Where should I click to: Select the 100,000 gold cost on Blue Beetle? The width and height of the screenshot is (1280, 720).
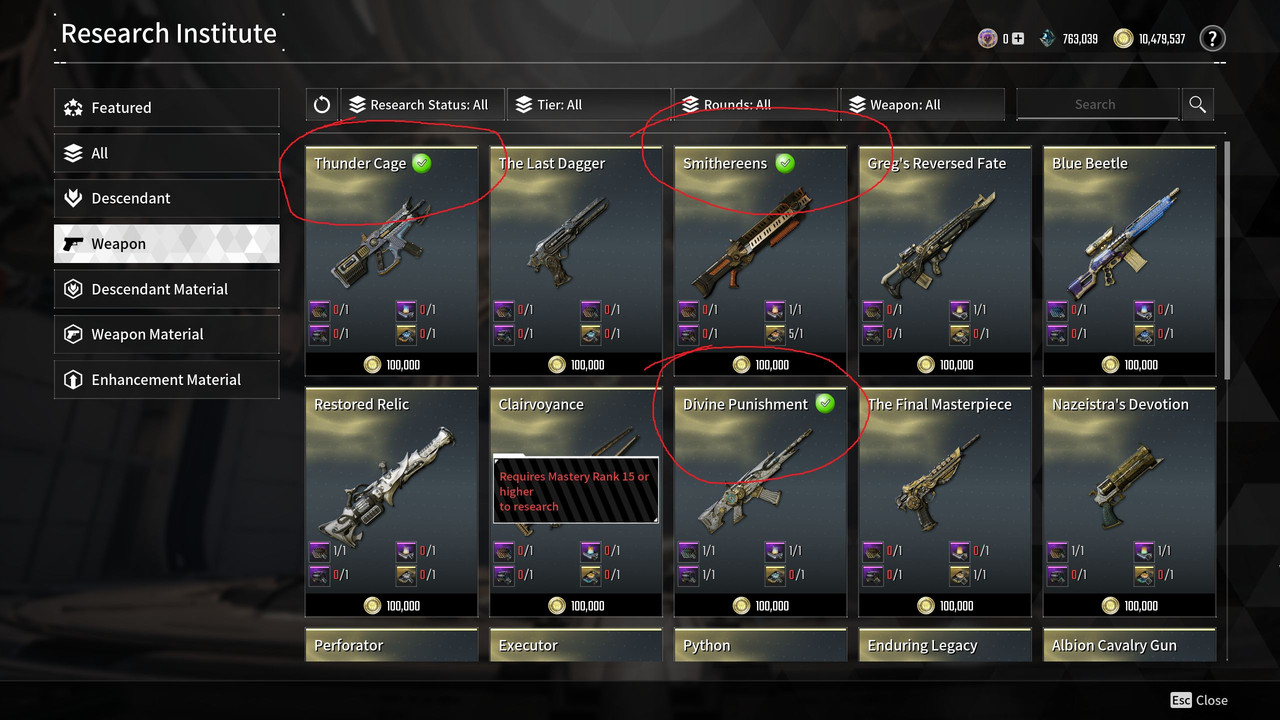pyautogui.click(x=1129, y=365)
